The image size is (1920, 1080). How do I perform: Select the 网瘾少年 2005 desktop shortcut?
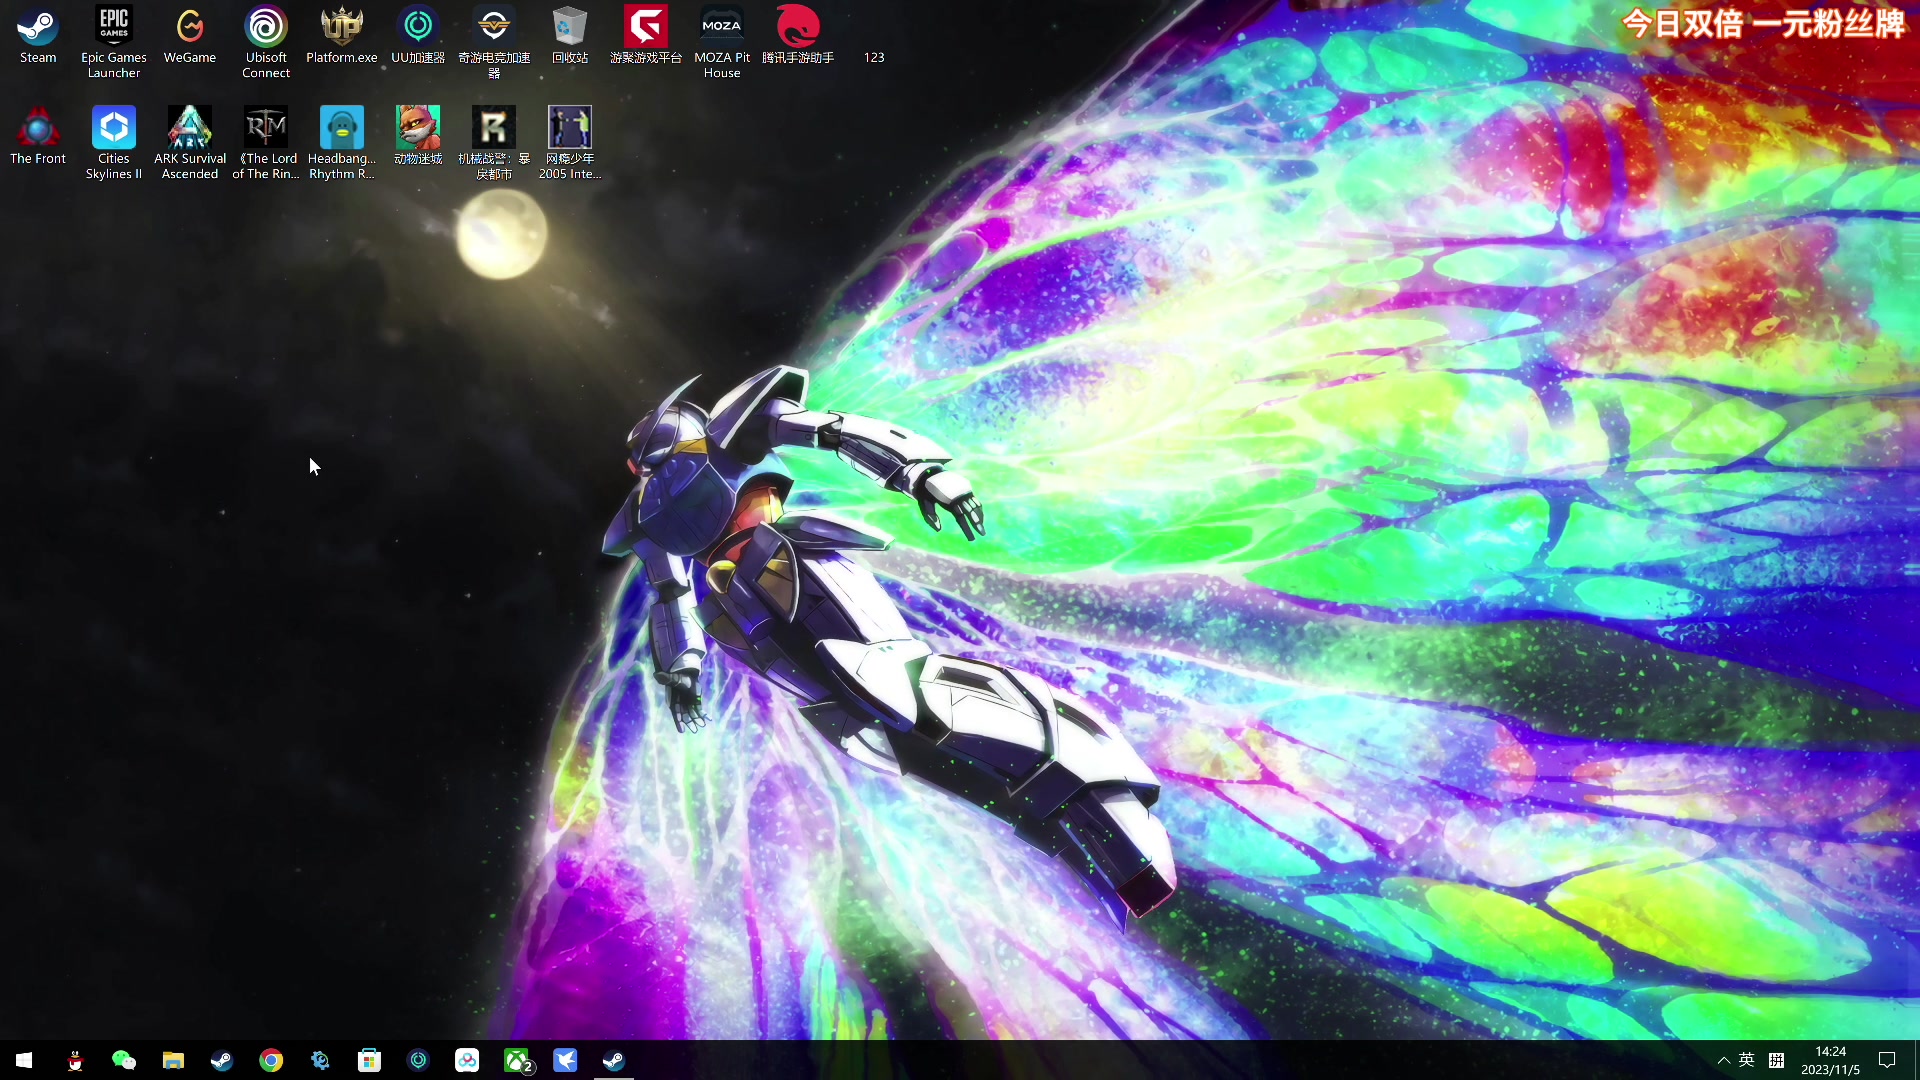click(570, 143)
